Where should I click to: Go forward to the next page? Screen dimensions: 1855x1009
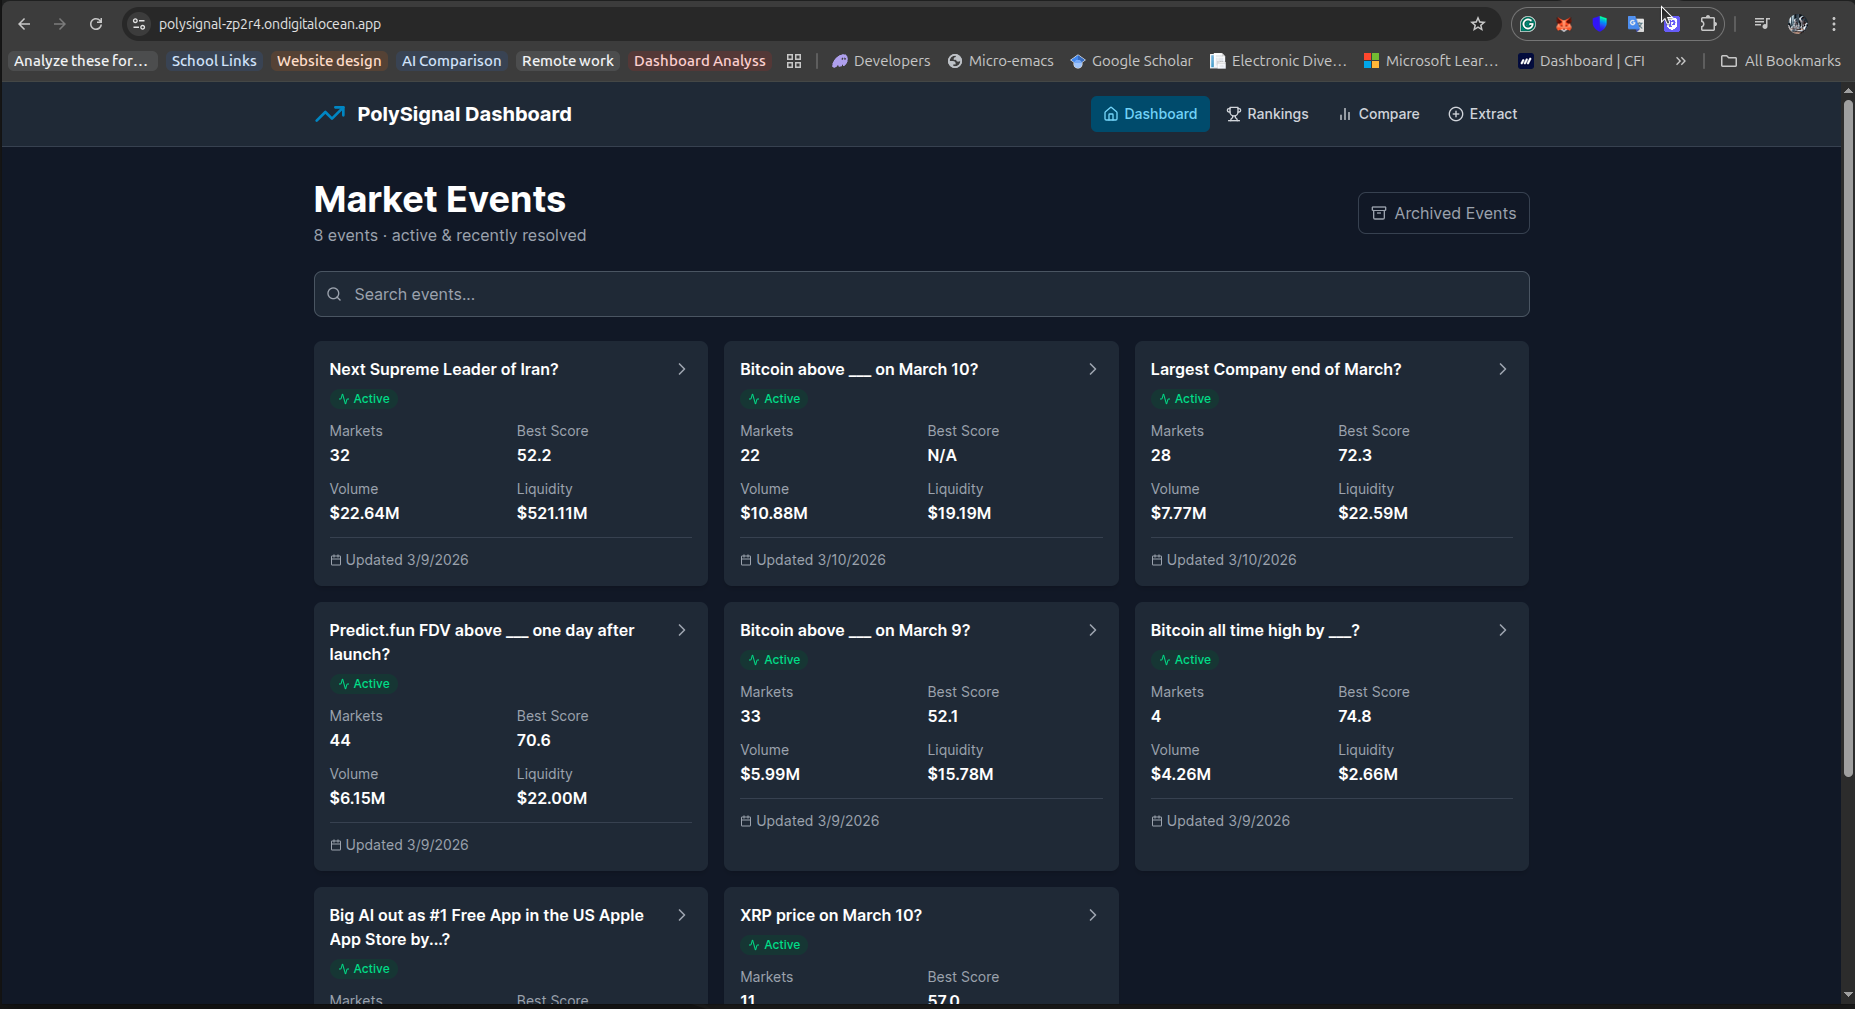(x=60, y=24)
